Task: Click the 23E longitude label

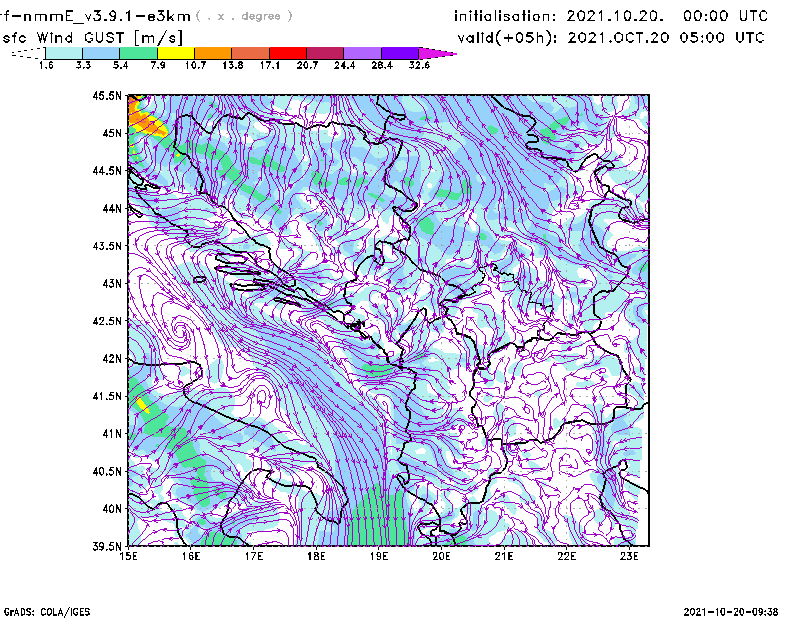Action: 629,556
